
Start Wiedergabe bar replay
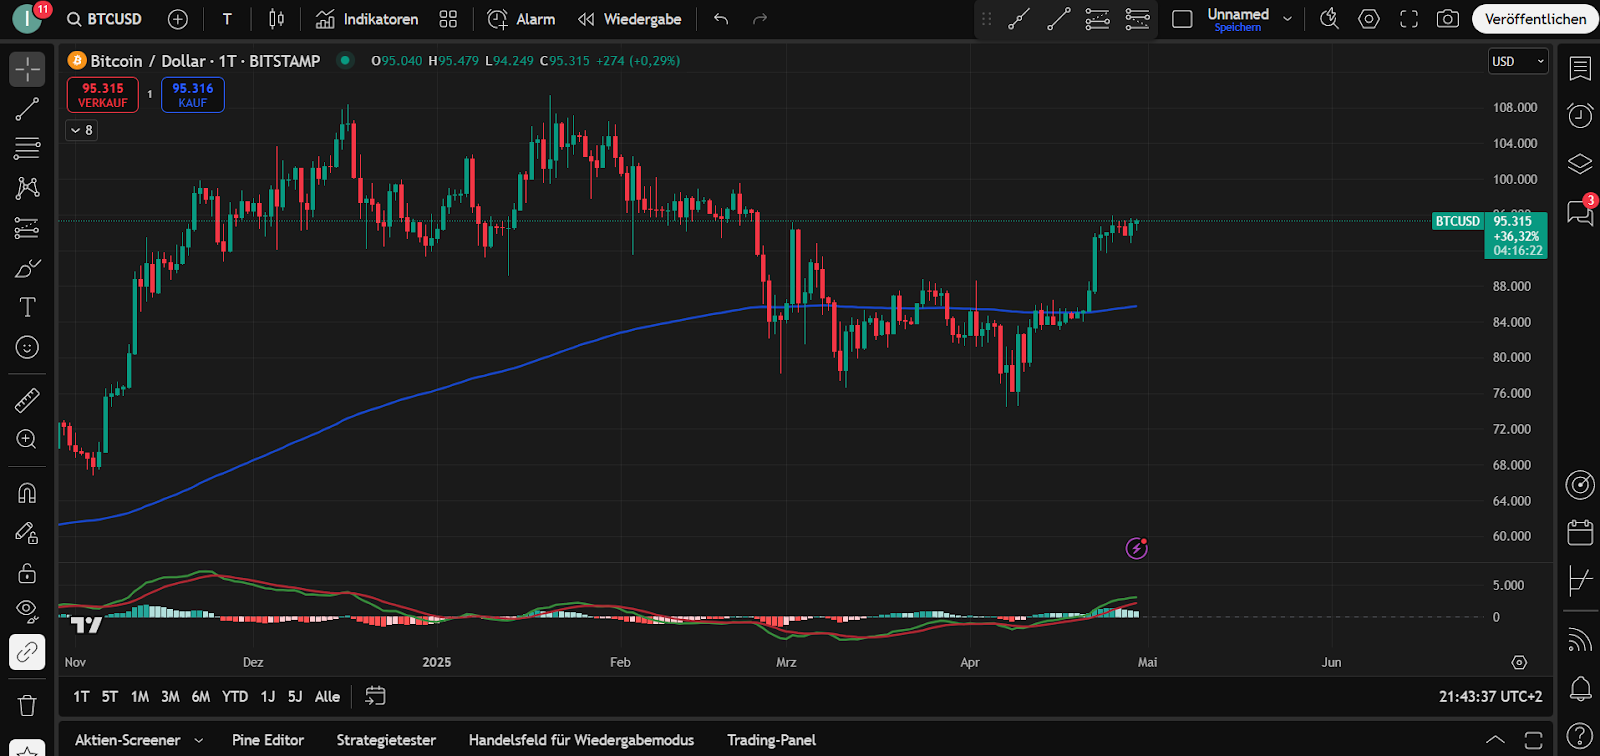pyautogui.click(x=630, y=19)
